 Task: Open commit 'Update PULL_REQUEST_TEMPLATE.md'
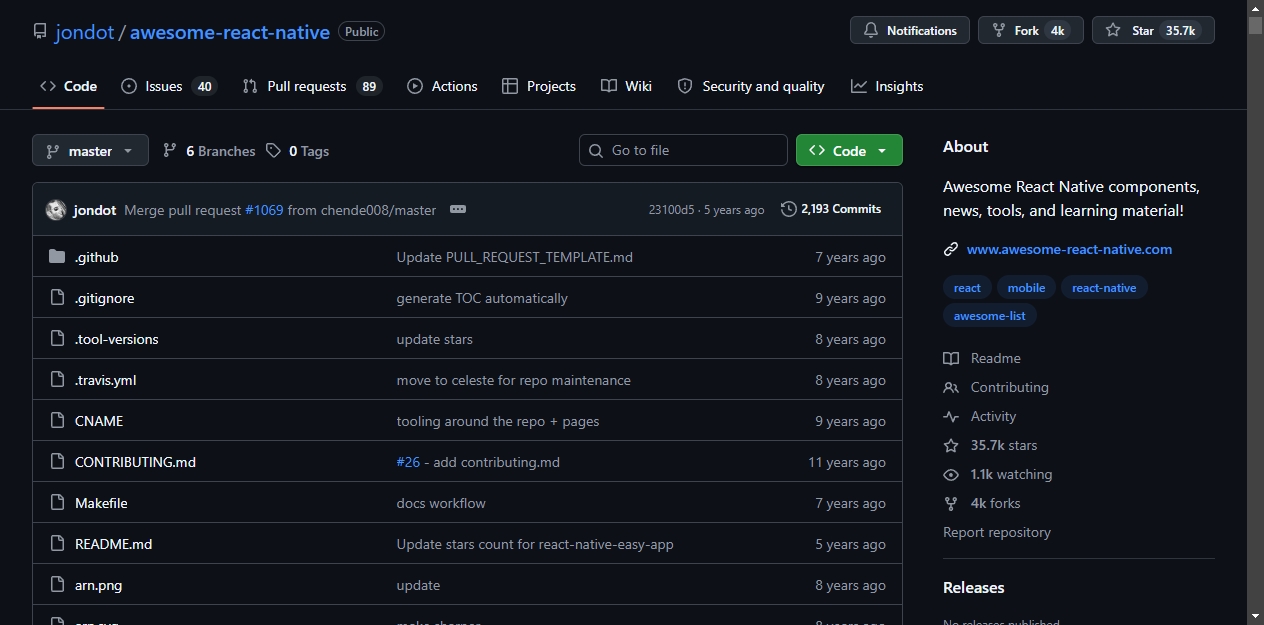coord(515,257)
